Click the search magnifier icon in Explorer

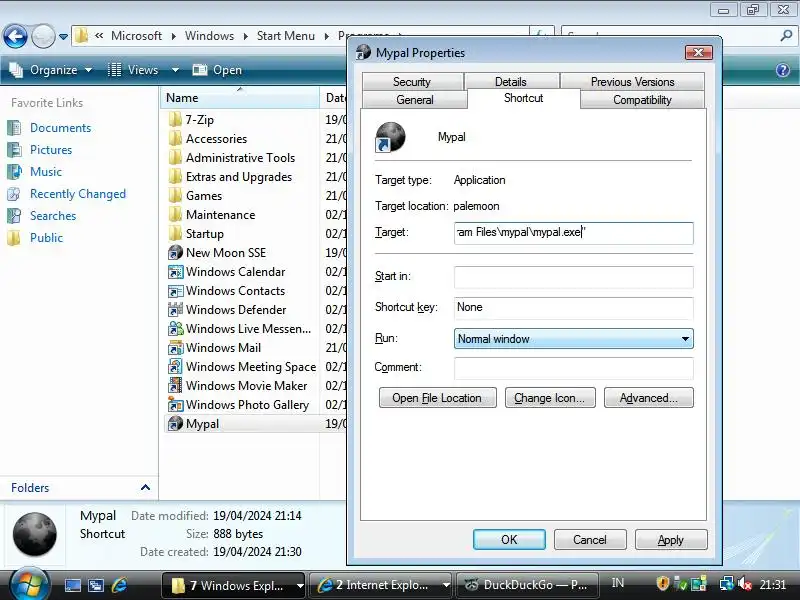click(x=786, y=36)
